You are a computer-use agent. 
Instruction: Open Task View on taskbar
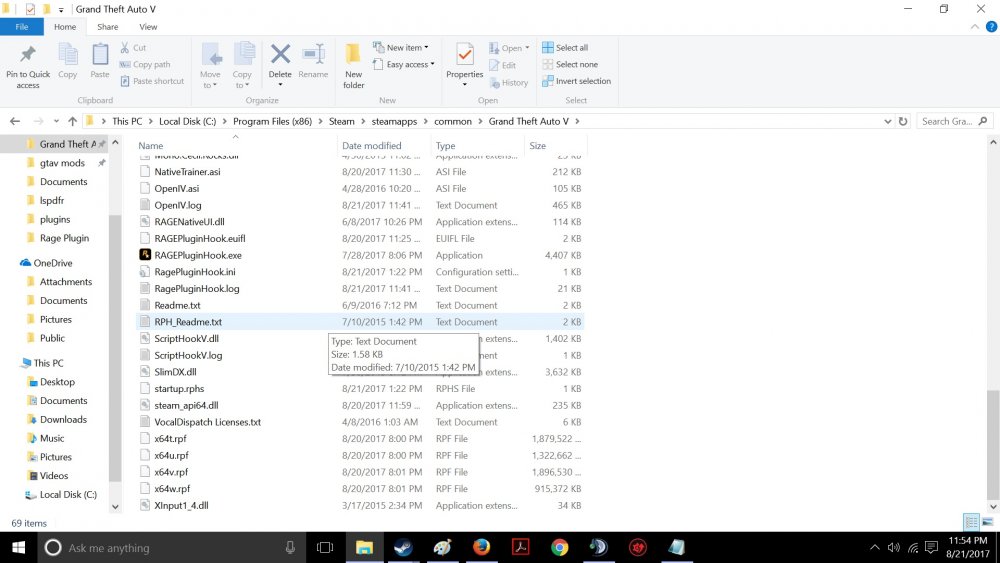tap(325, 548)
